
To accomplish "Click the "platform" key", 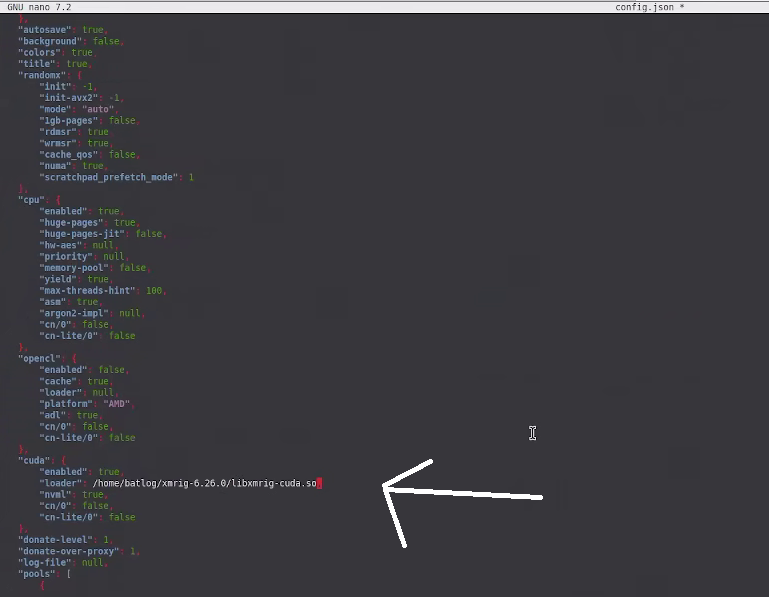I will coord(66,404).
